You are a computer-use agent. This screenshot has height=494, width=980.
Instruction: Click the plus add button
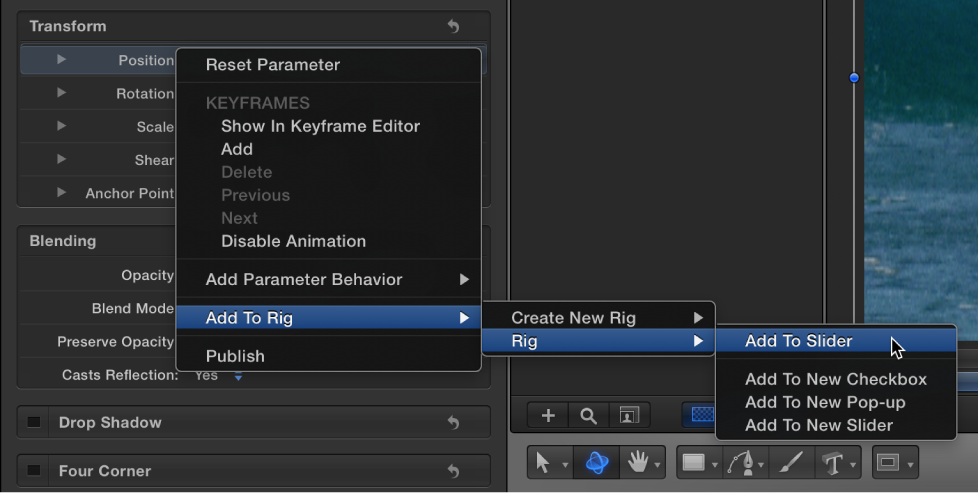click(548, 415)
